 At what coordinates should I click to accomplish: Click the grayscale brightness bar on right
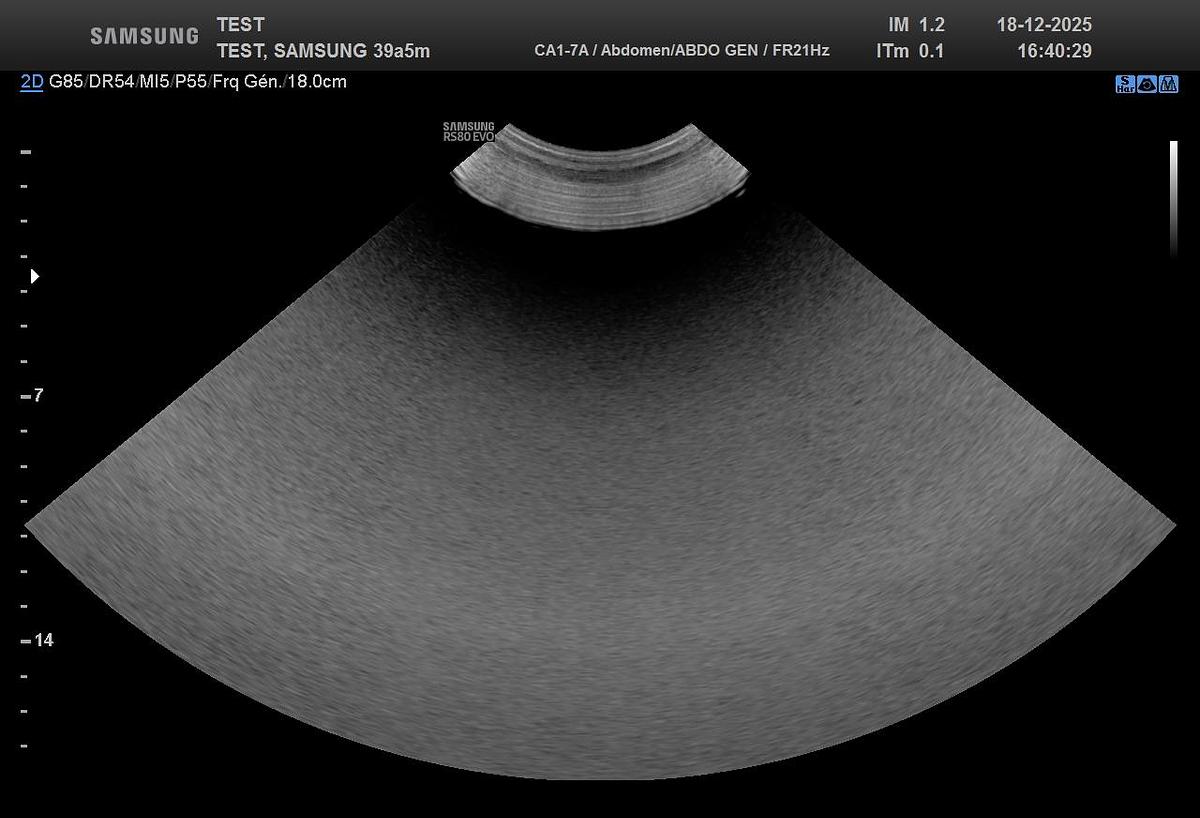click(1174, 198)
